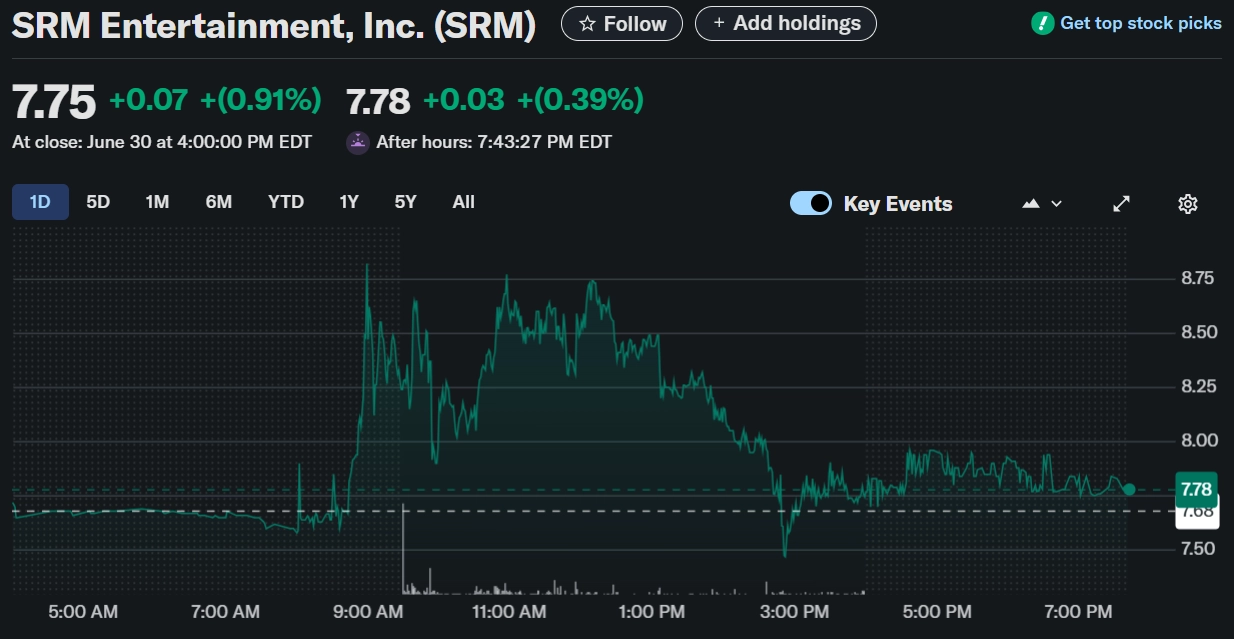Viewport: 1234px width, 639px height.
Task: Click the 5:00 PM time axis label
Action: click(936, 611)
